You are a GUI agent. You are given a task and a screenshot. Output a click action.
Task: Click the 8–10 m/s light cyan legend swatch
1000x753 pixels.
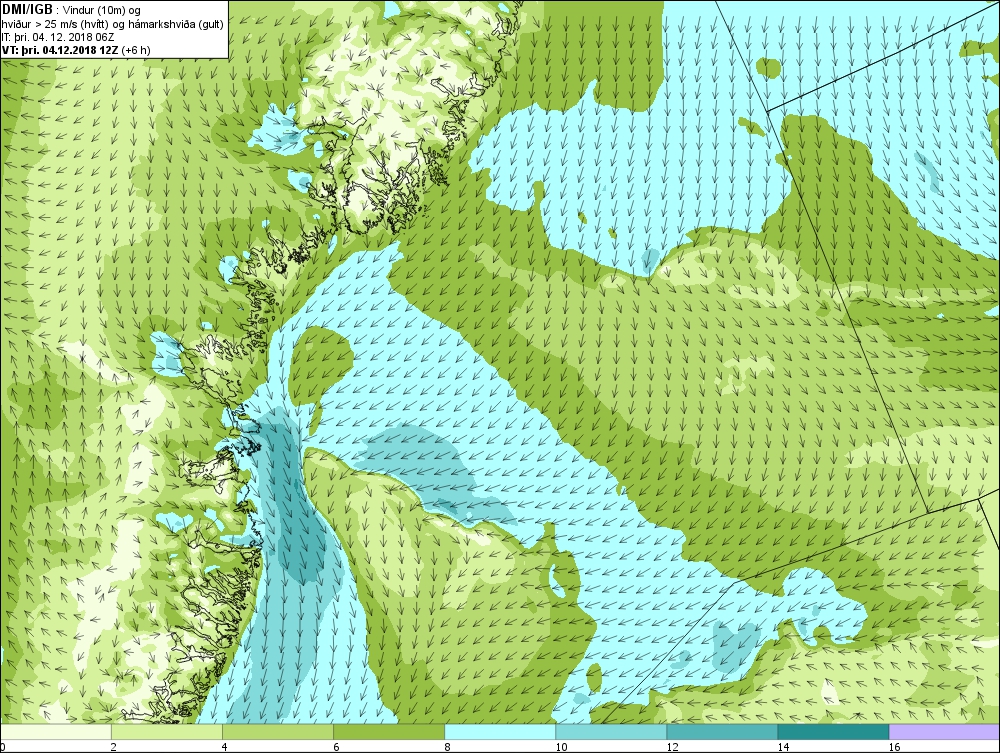click(500, 732)
